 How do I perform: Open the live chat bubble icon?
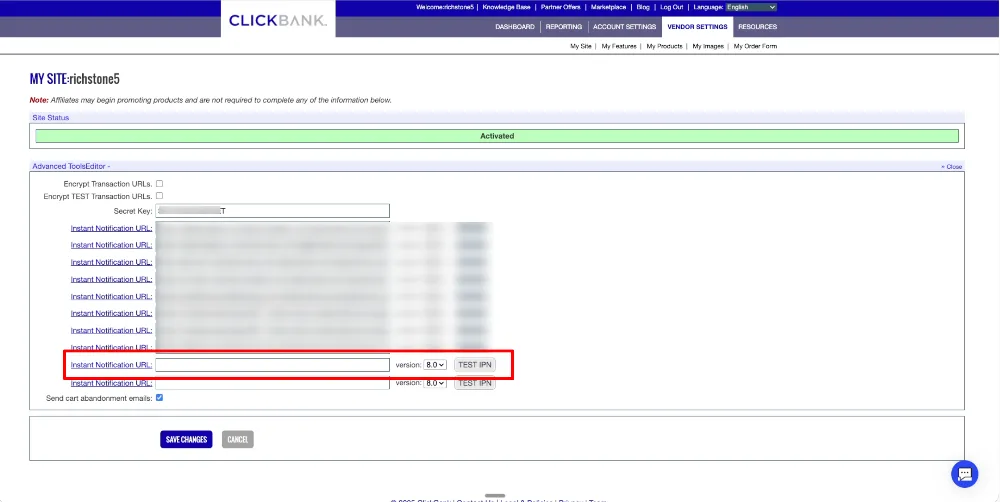tap(964, 474)
